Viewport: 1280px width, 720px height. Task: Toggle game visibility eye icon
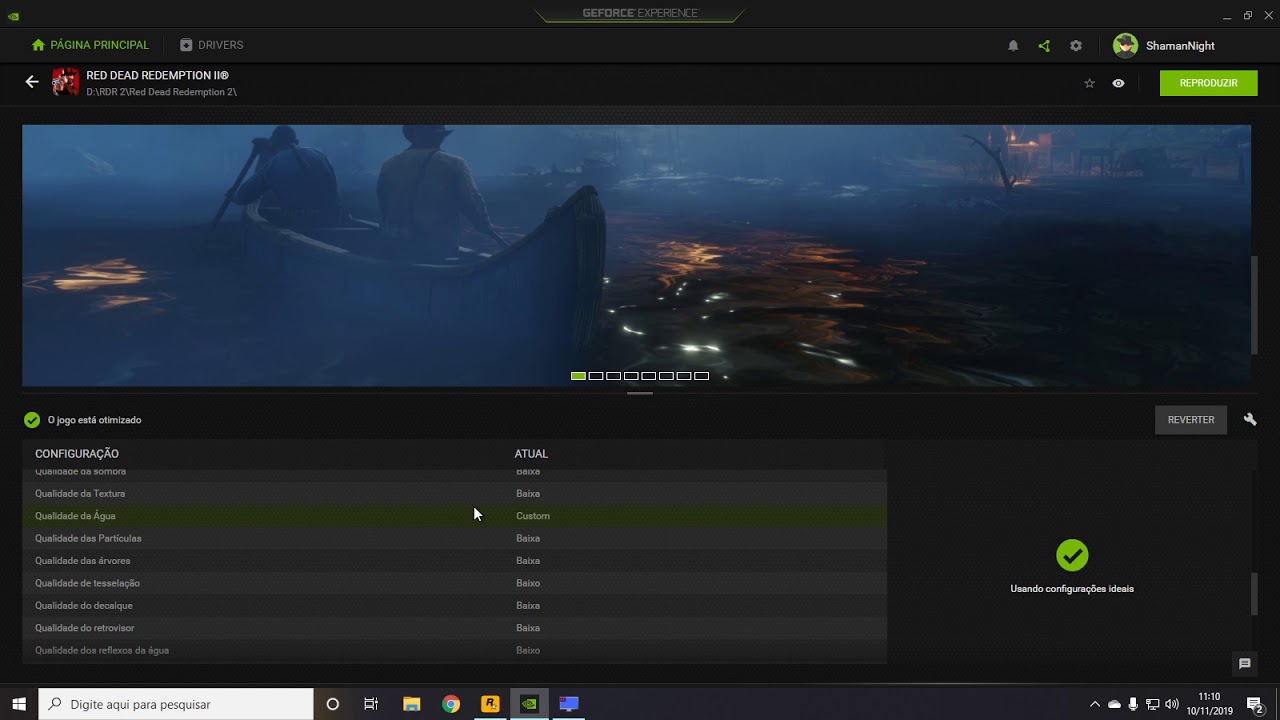pos(1118,83)
